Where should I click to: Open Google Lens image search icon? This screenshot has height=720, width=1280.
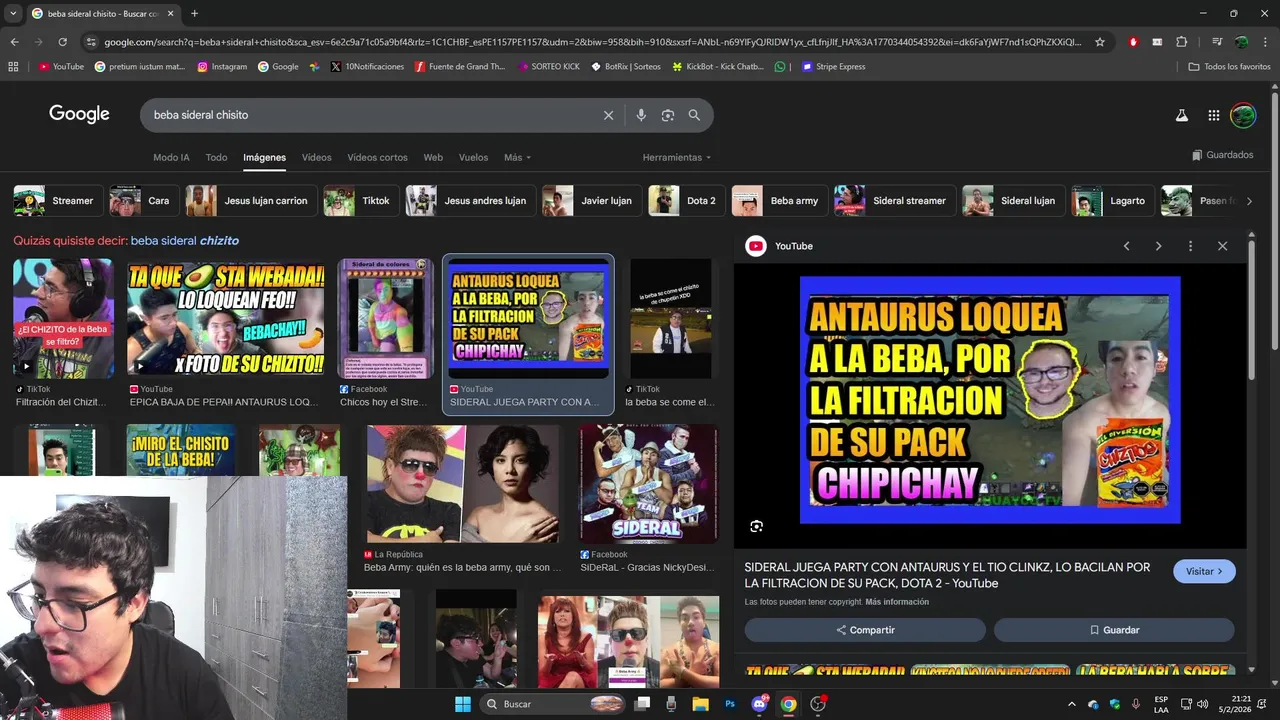click(668, 115)
